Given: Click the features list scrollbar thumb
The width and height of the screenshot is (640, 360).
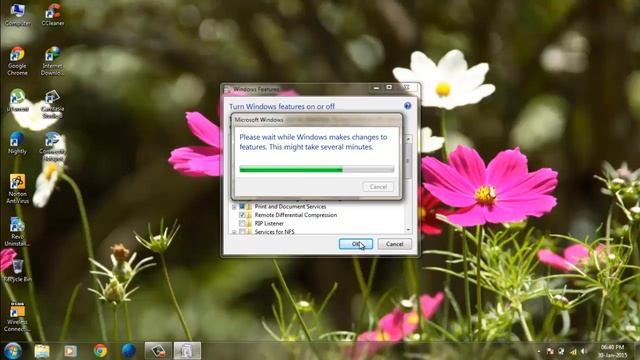Looking at the screenshot, I should [408, 161].
